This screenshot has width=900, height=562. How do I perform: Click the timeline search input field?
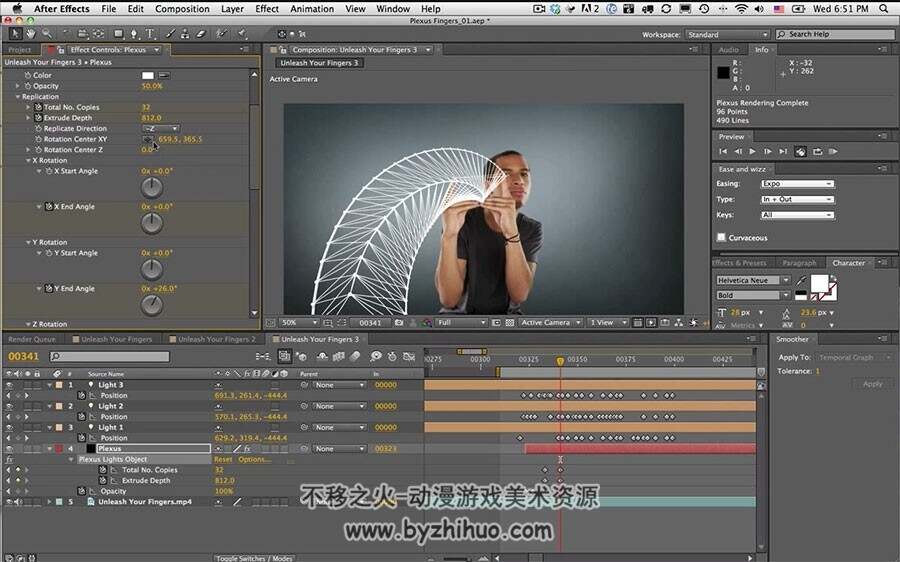tap(110, 356)
